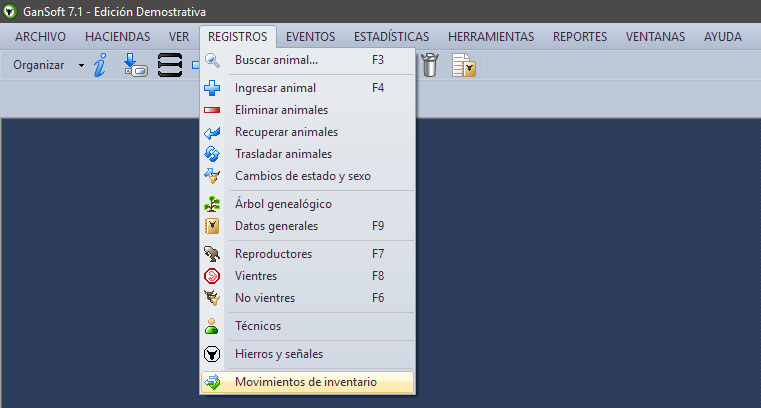Click the swap-arrows icon for Trasladar animales
Viewport: 761px width, 408px height.
(212, 154)
